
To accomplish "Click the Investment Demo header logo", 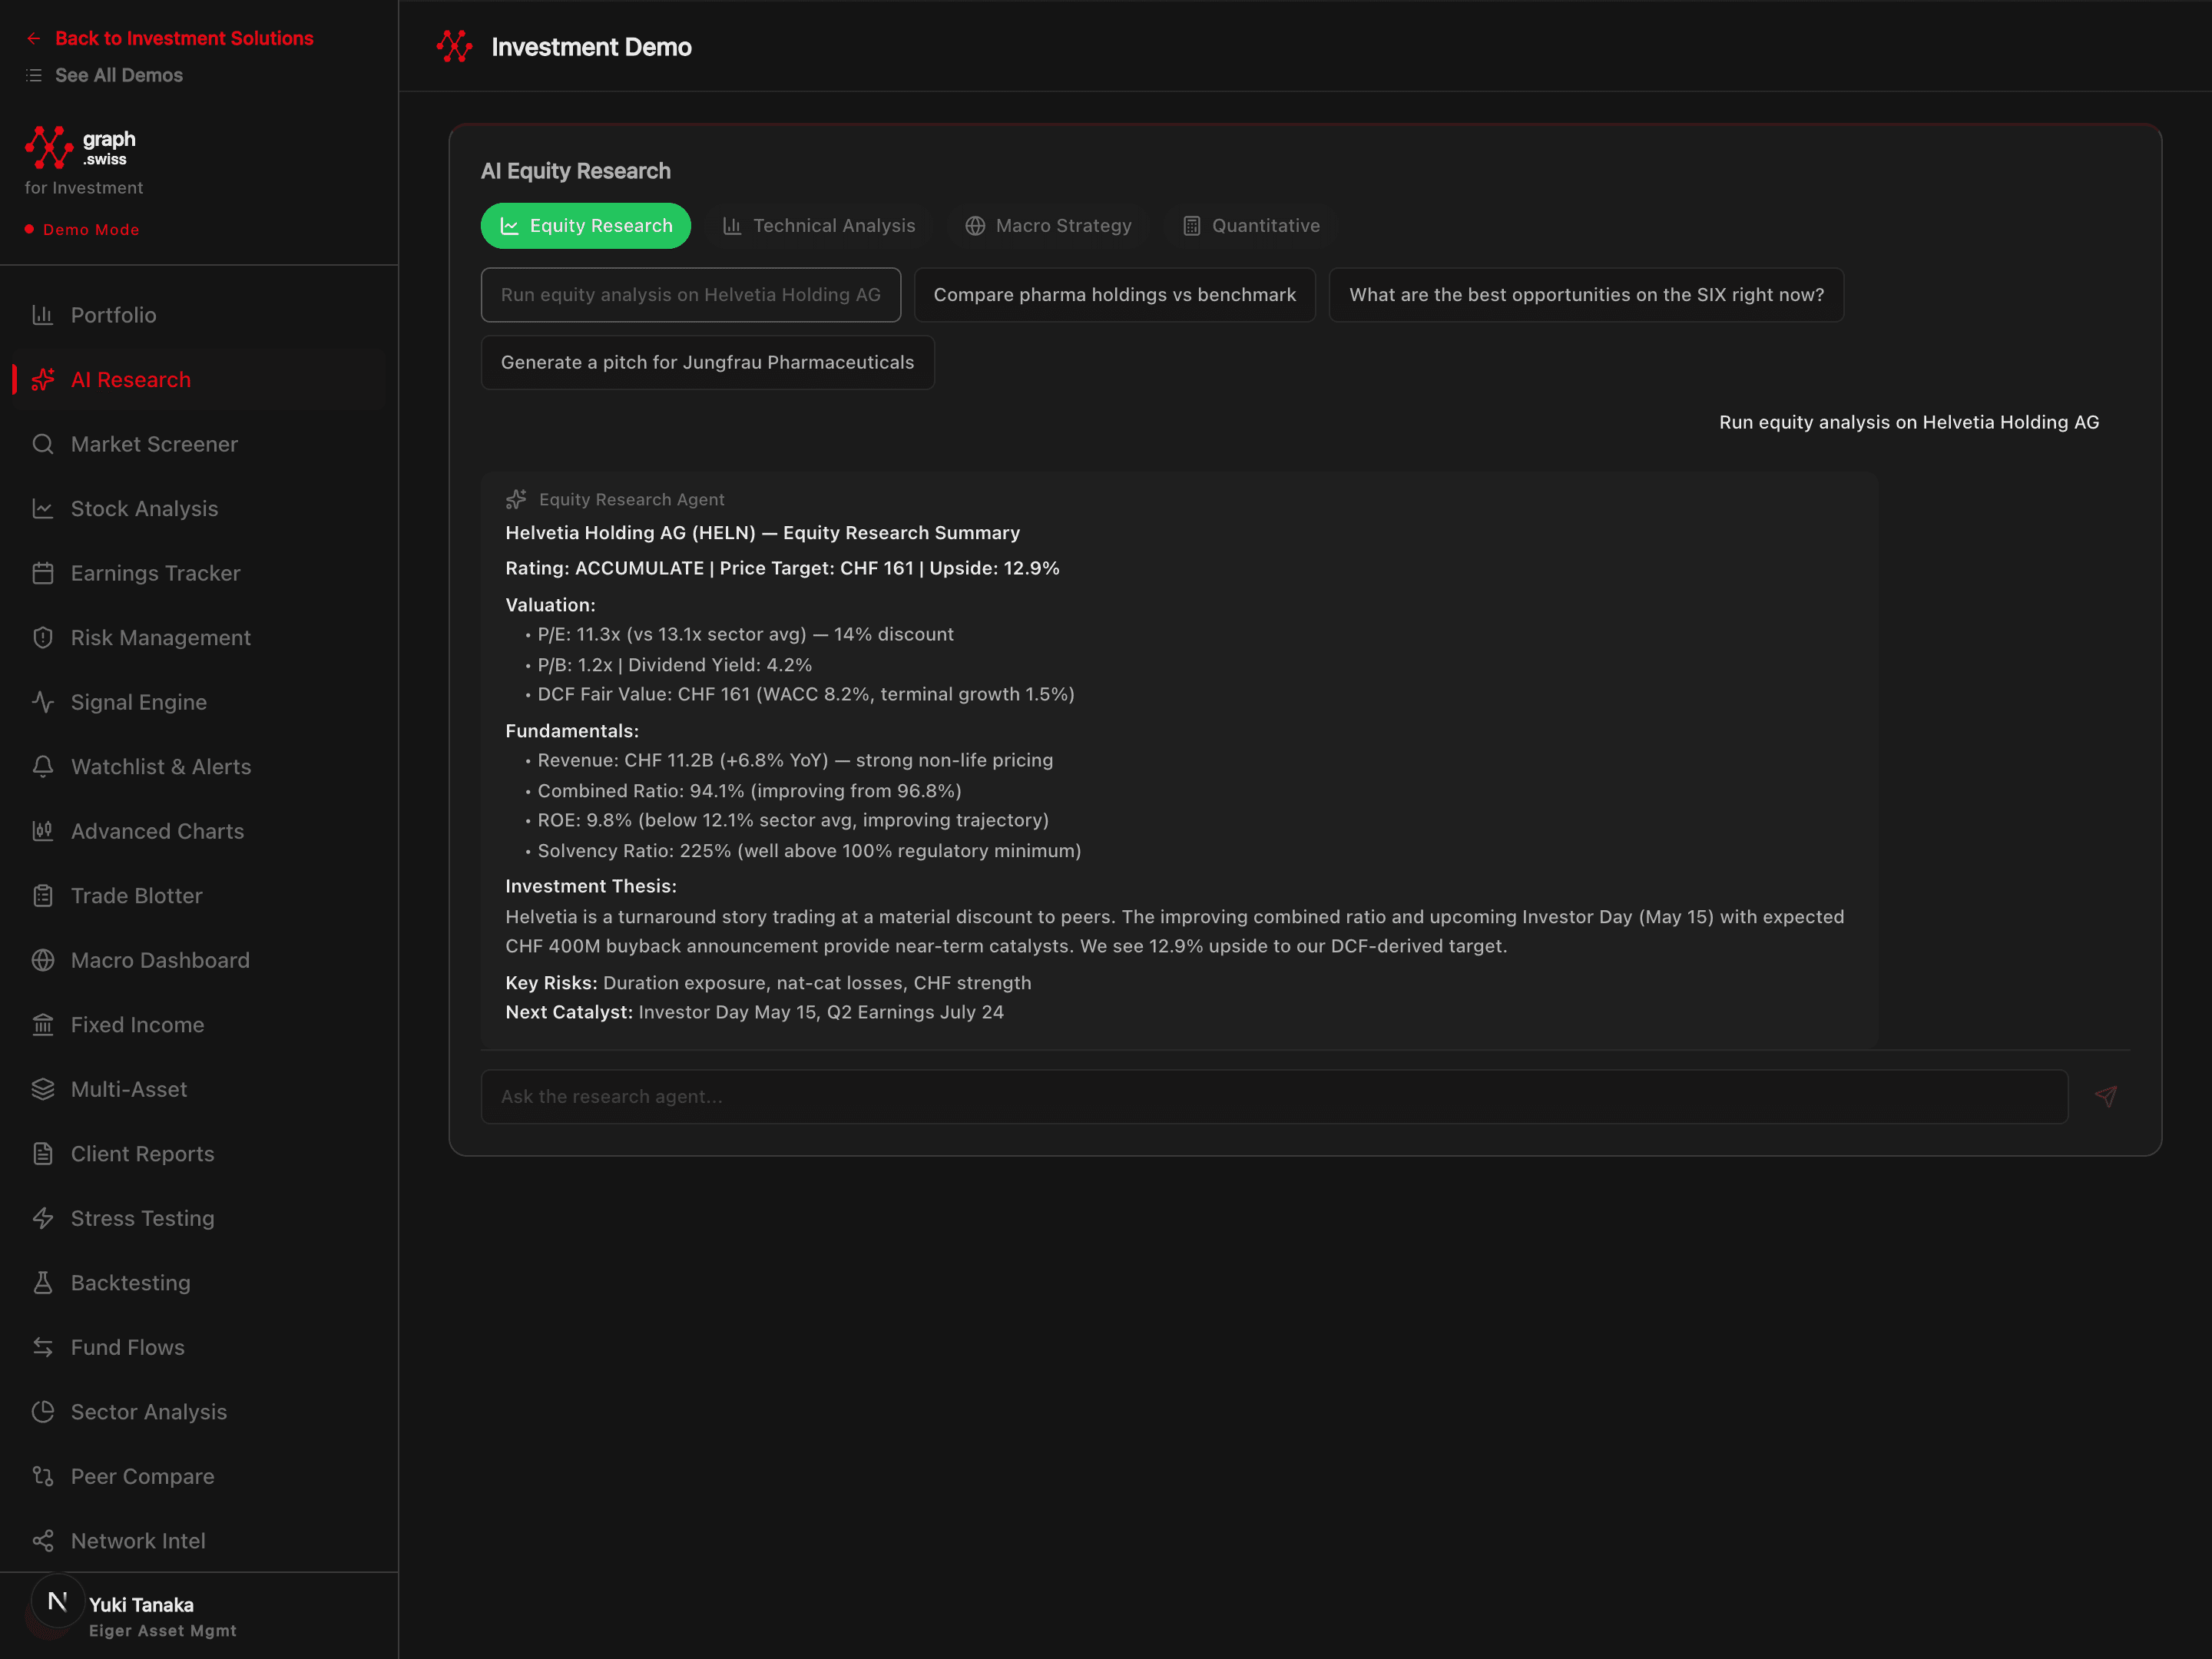I will (x=454, y=46).
